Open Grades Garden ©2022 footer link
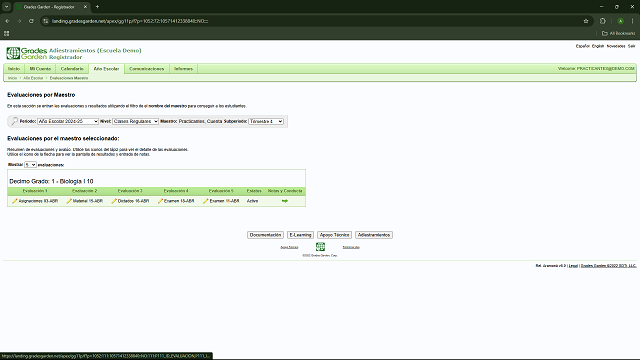This screenshot has height=360, width=640. click(609, 266)
